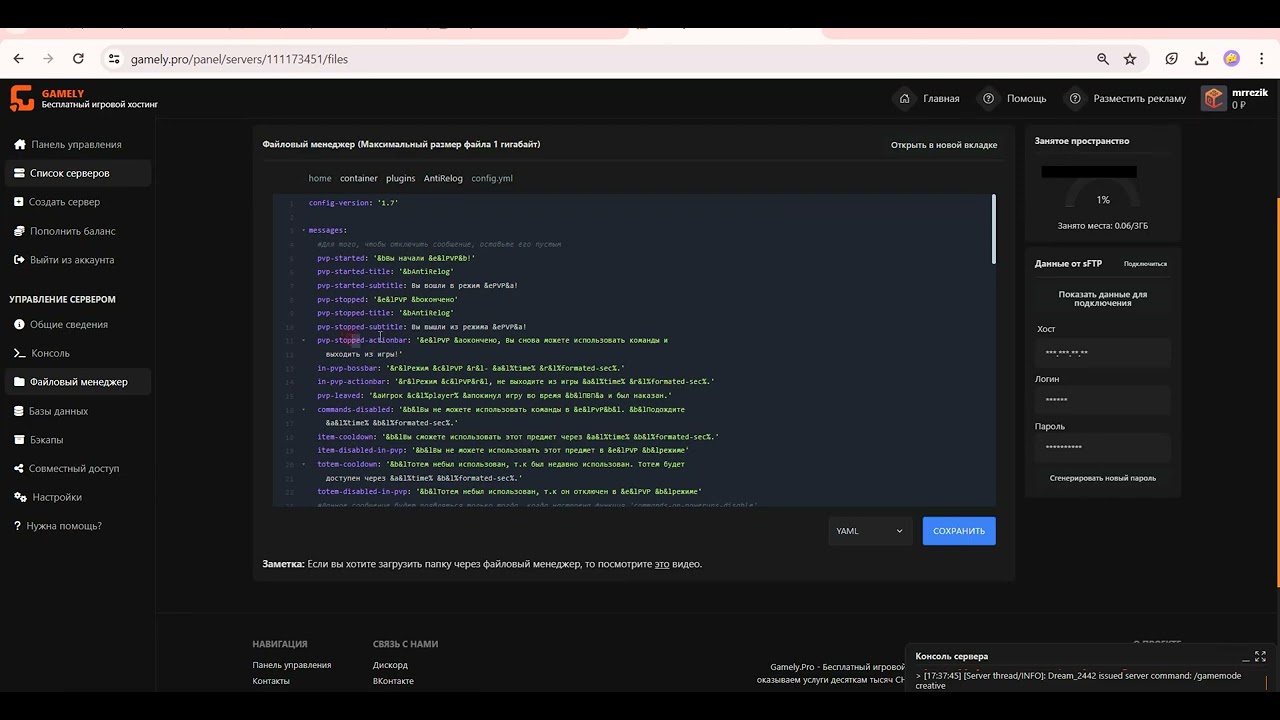This screenshot has height=720, width=1280.
Task: Minimize the Консоль сервера panel
Action: (x=1246, y=657)
